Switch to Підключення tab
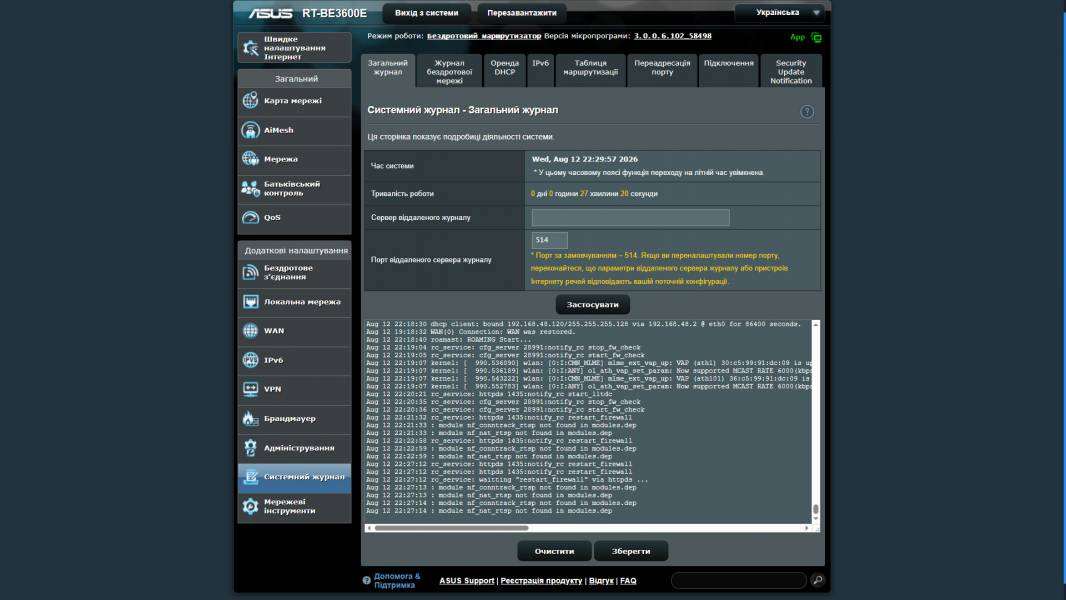 point(728,71)
